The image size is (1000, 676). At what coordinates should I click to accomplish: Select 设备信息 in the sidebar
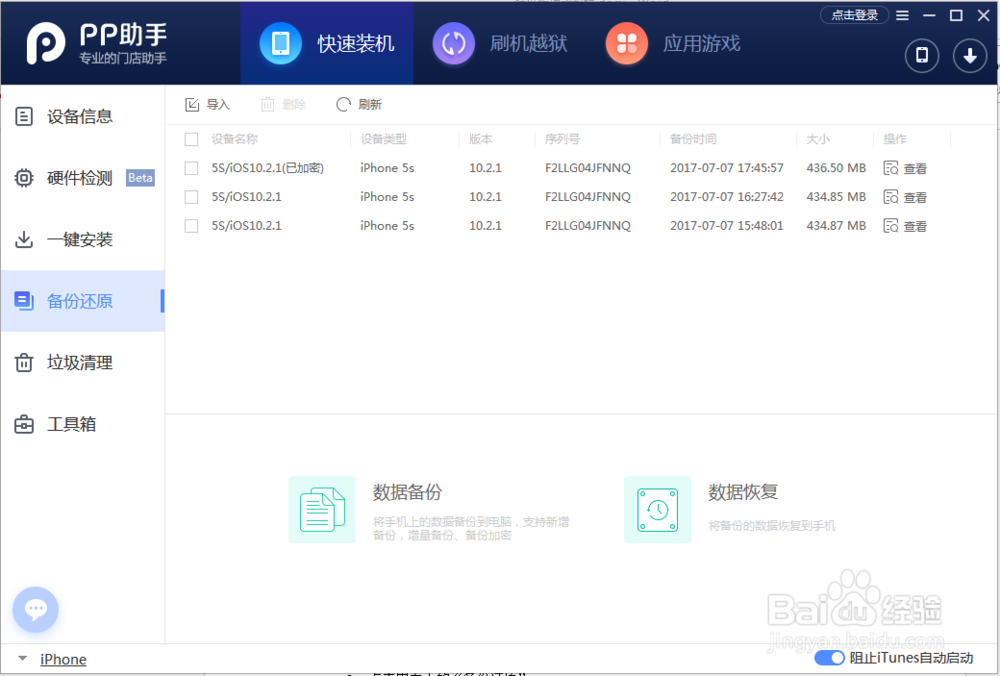tap(83, 116)
